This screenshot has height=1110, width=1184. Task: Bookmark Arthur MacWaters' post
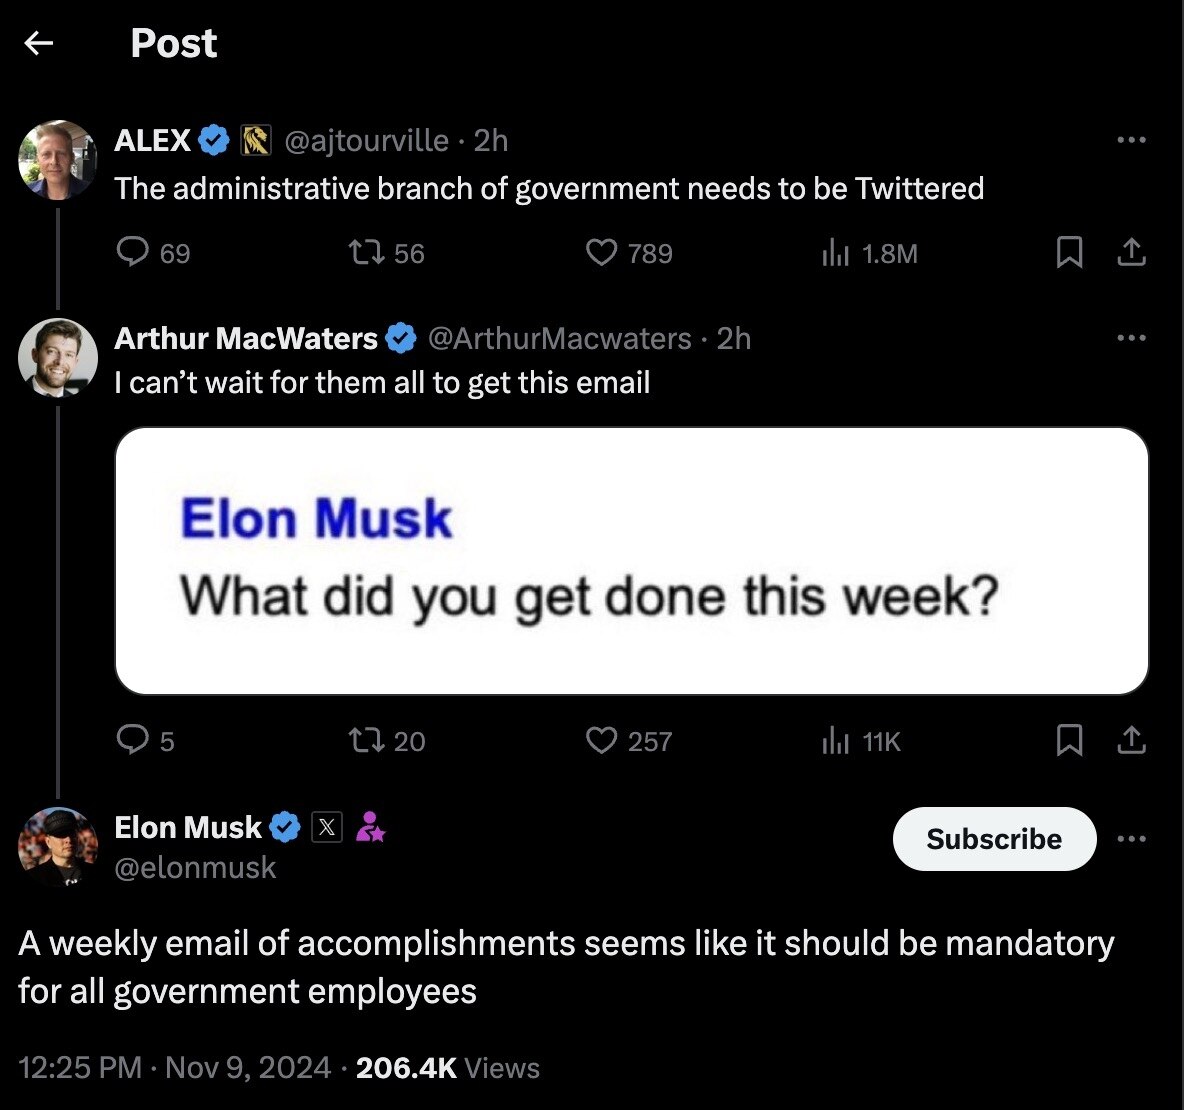tap(1069, 741)
